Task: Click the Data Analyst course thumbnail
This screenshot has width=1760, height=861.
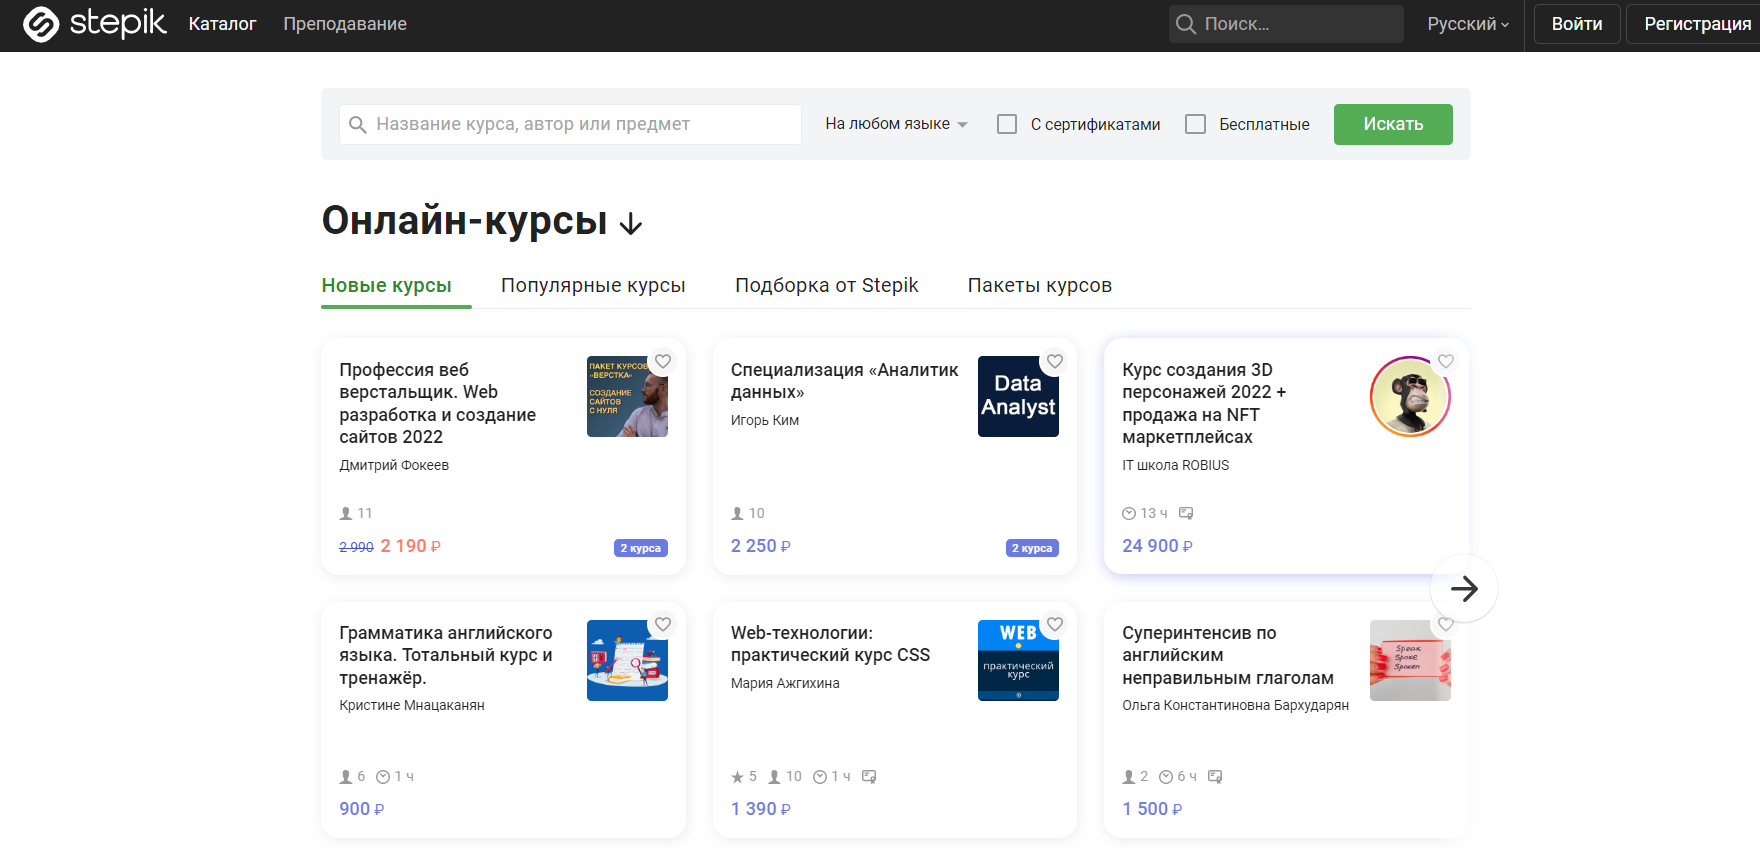Action: tap(1018, 396)
